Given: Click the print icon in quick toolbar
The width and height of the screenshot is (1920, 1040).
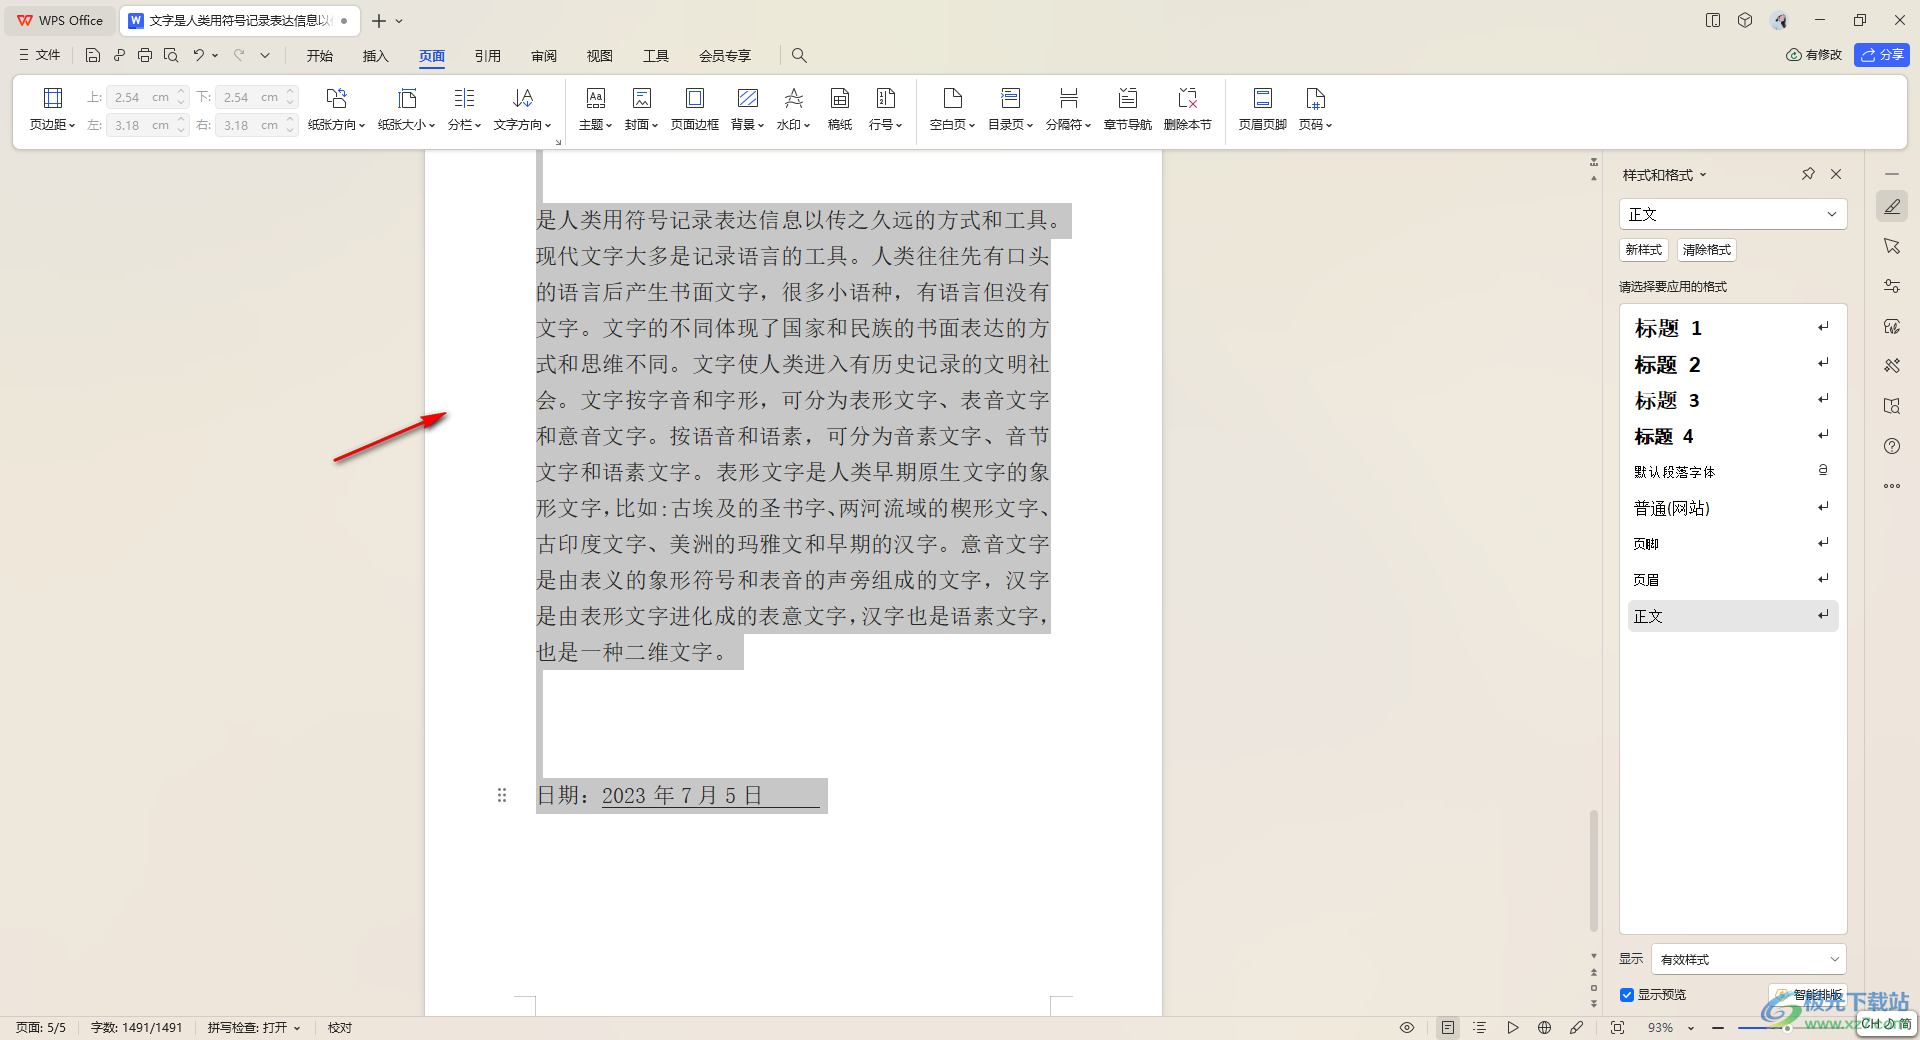Looking at the screenshot, I should [x=145, y=55].
